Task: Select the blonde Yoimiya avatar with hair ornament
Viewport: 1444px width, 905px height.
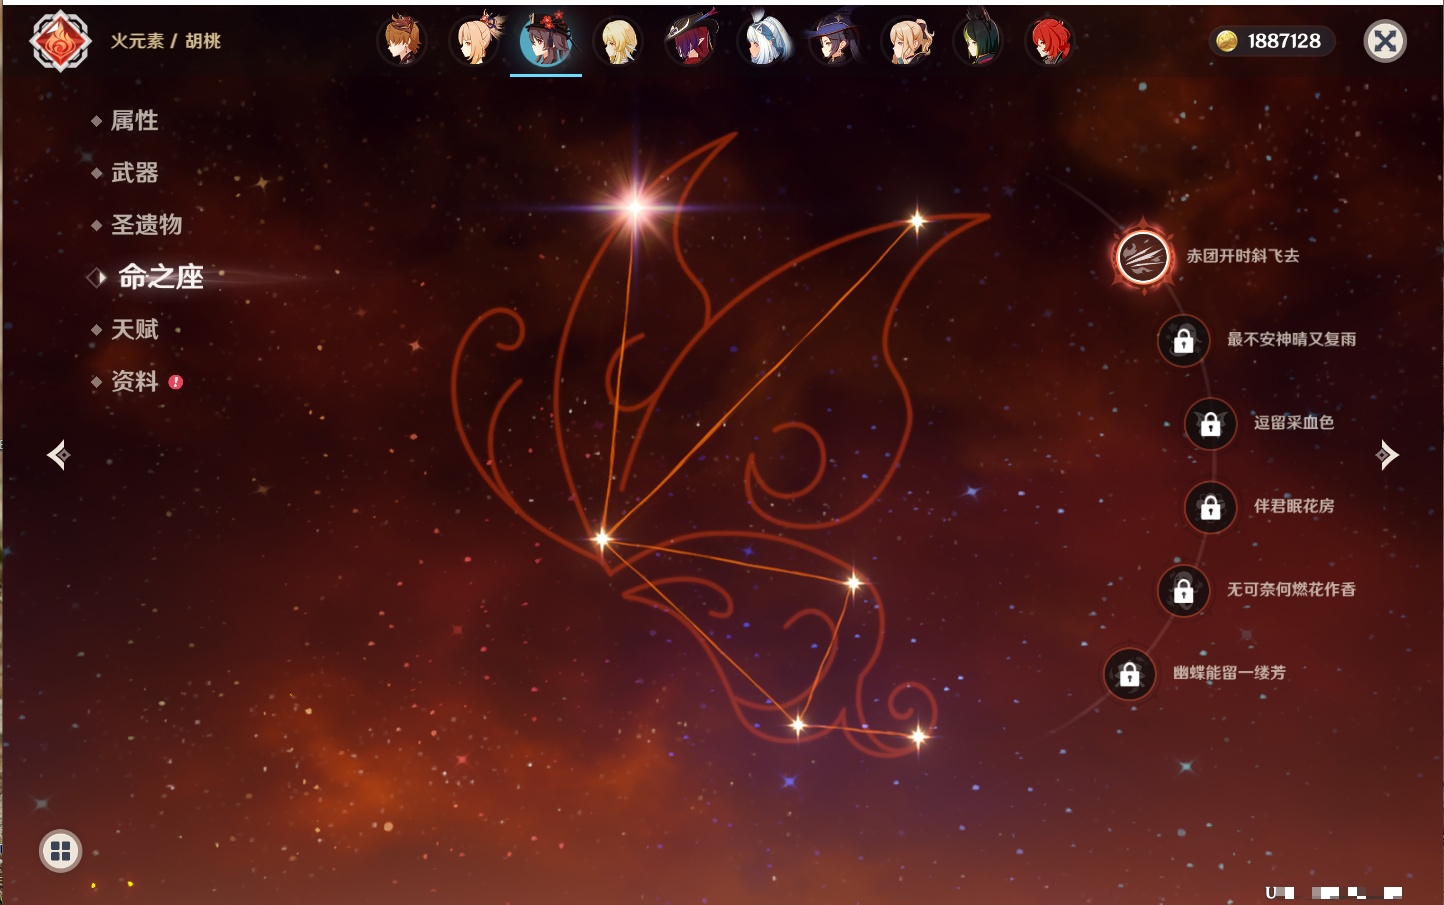Action: (x=475, y=40)
